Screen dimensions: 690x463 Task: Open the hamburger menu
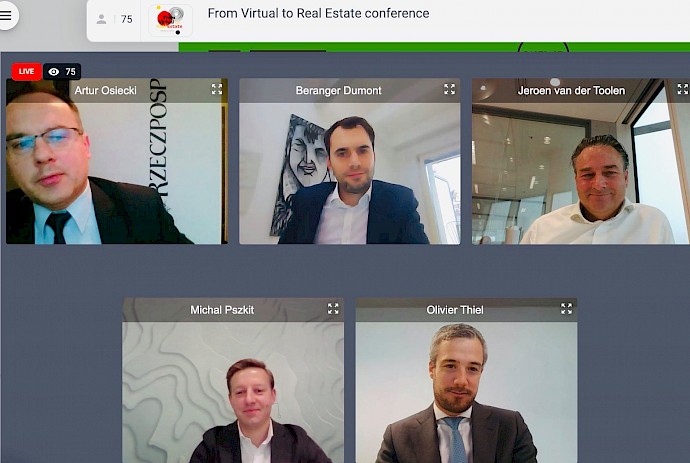pyautogui.click(x=6, y=15)
